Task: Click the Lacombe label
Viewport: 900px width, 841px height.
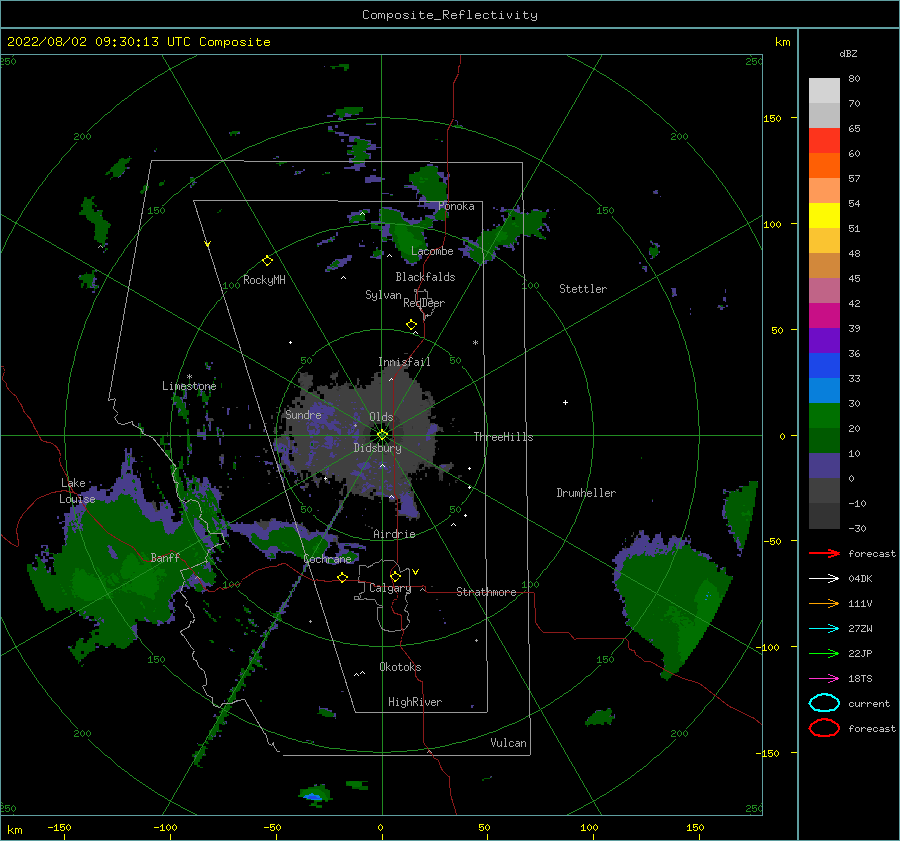Action: (x=432, y=251)
